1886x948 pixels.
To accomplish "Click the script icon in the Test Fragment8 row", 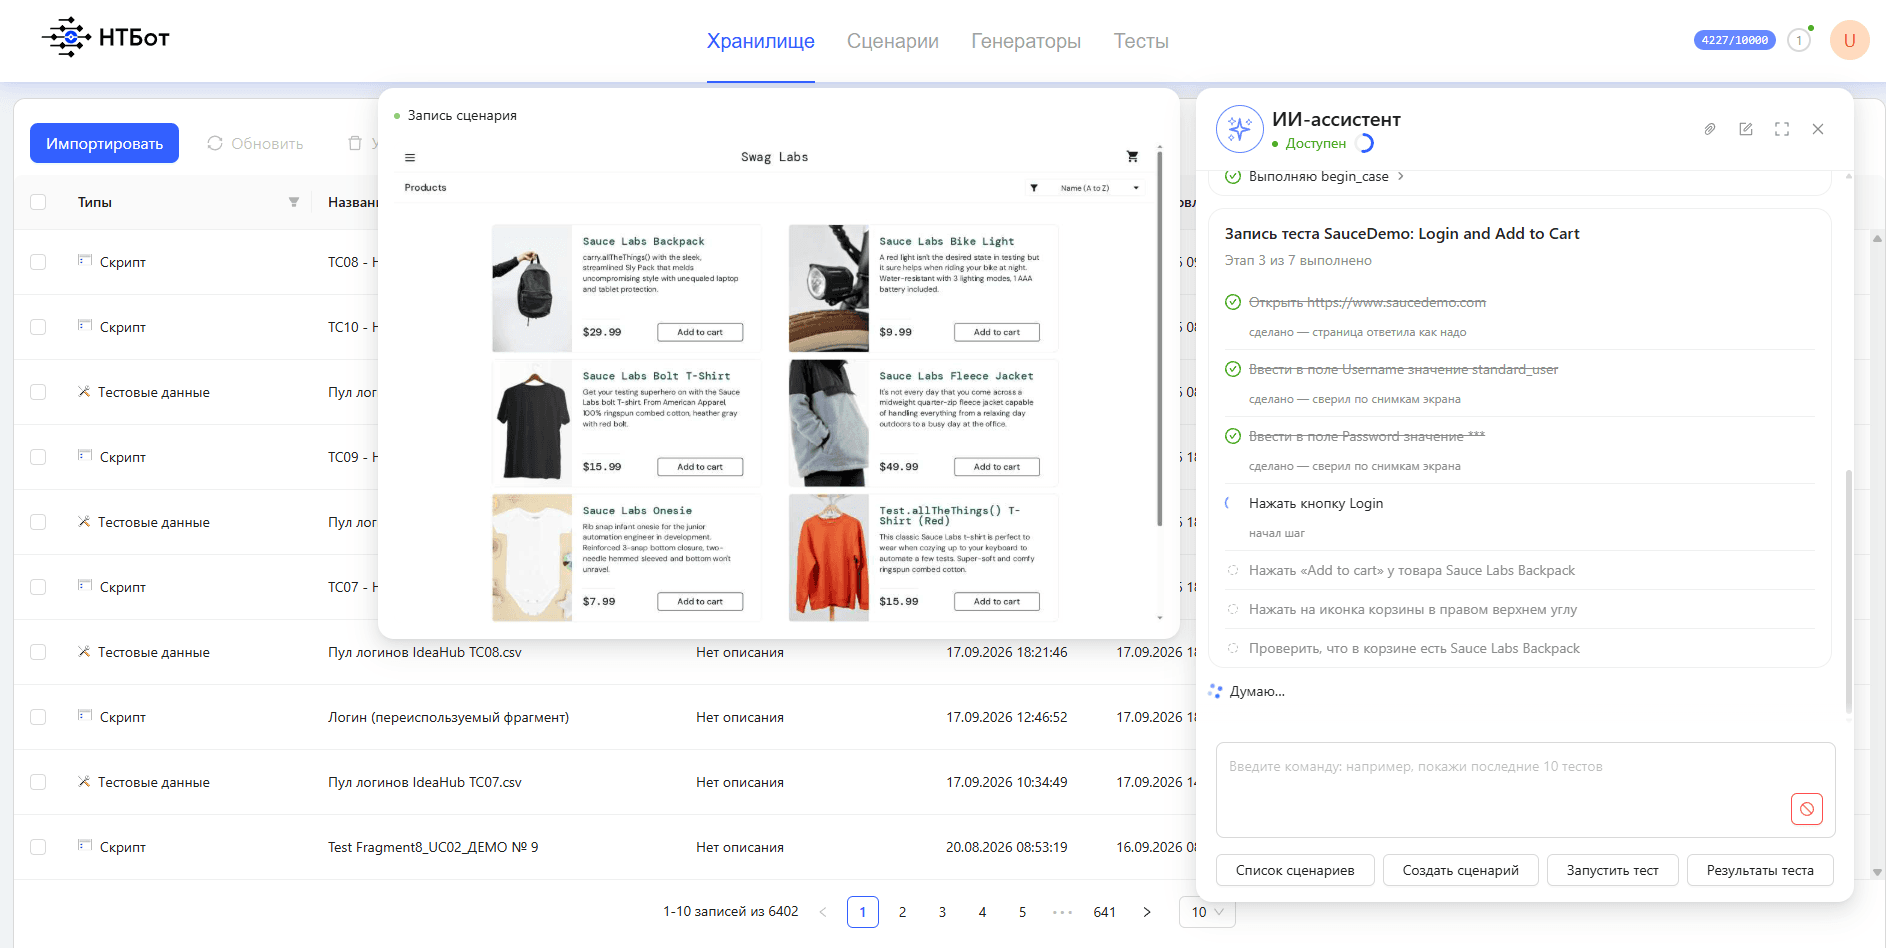I will click(x=85, y=846).
